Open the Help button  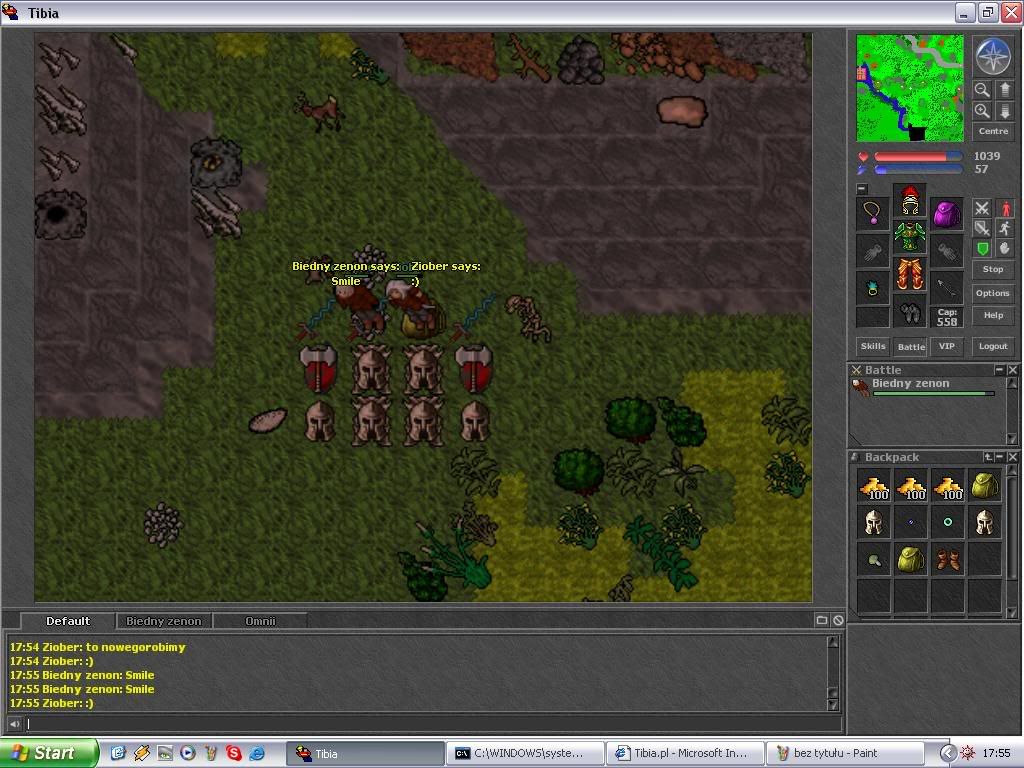point(993,315)
